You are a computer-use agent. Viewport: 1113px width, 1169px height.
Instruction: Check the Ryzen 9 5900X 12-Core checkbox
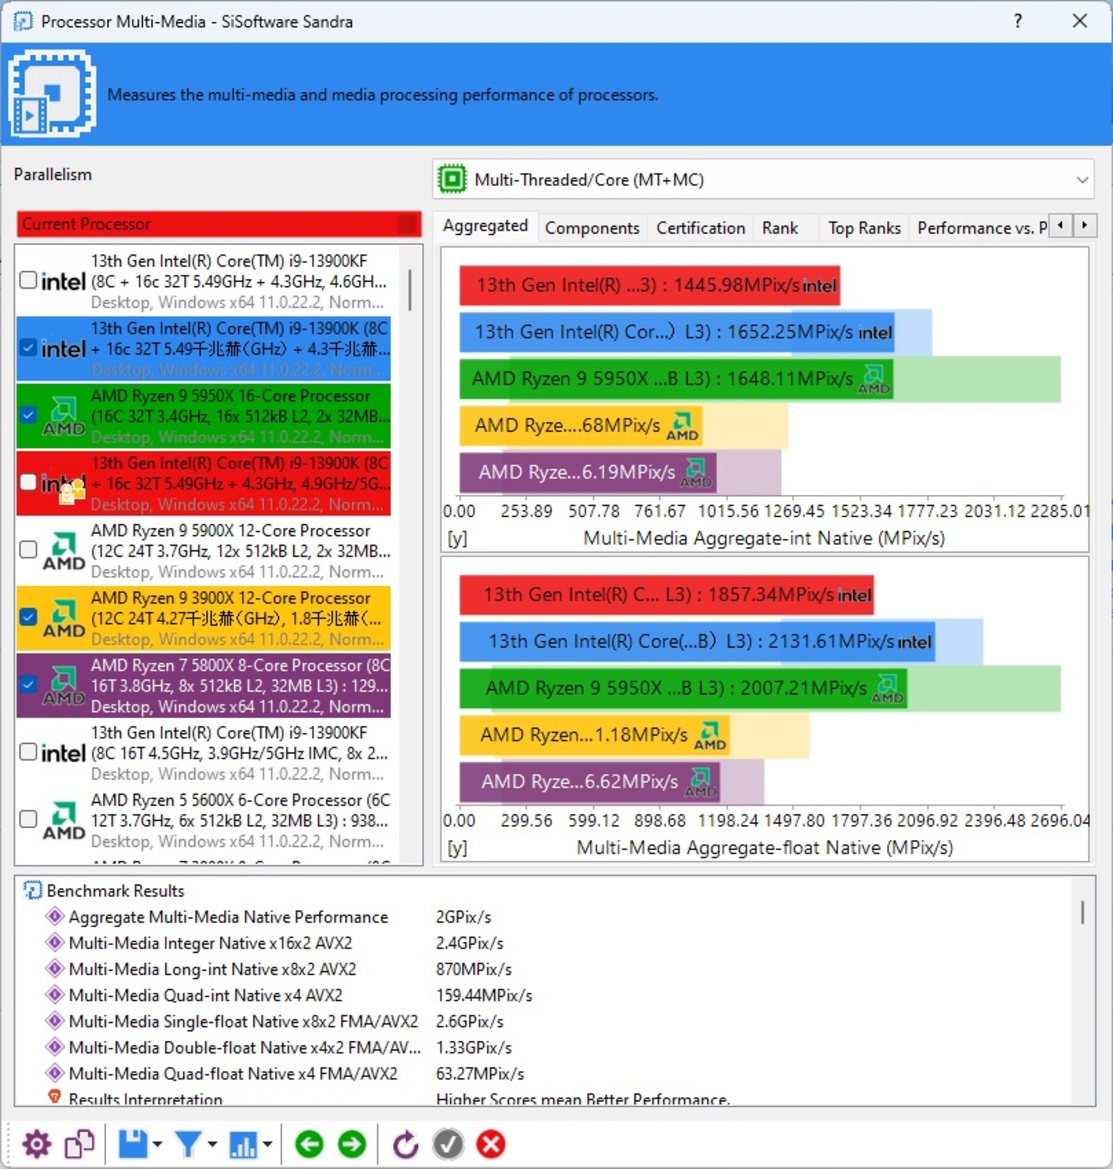[x=28, y=549]
